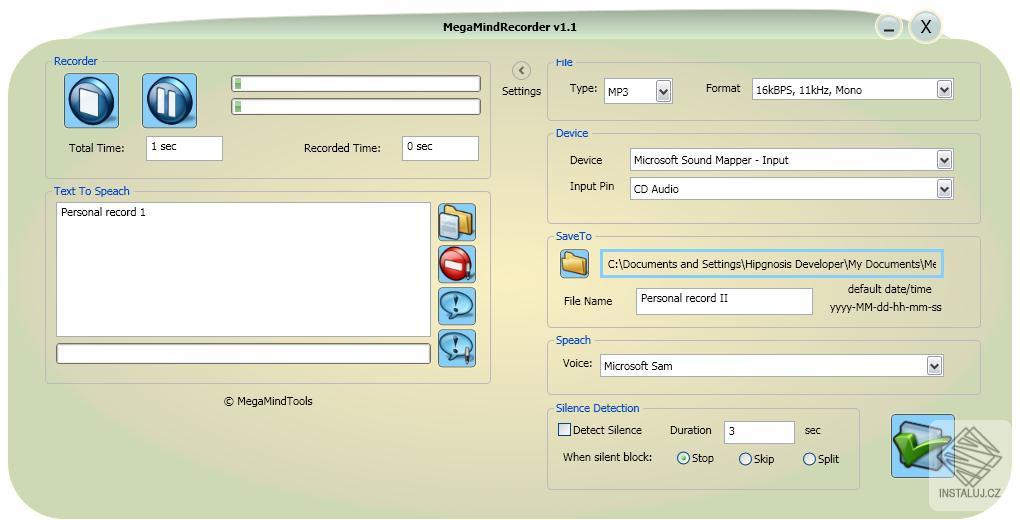Screen dimensions: 1020x520
Task: Minimize the MegaMindRecorder window
Action: point(888,27)
